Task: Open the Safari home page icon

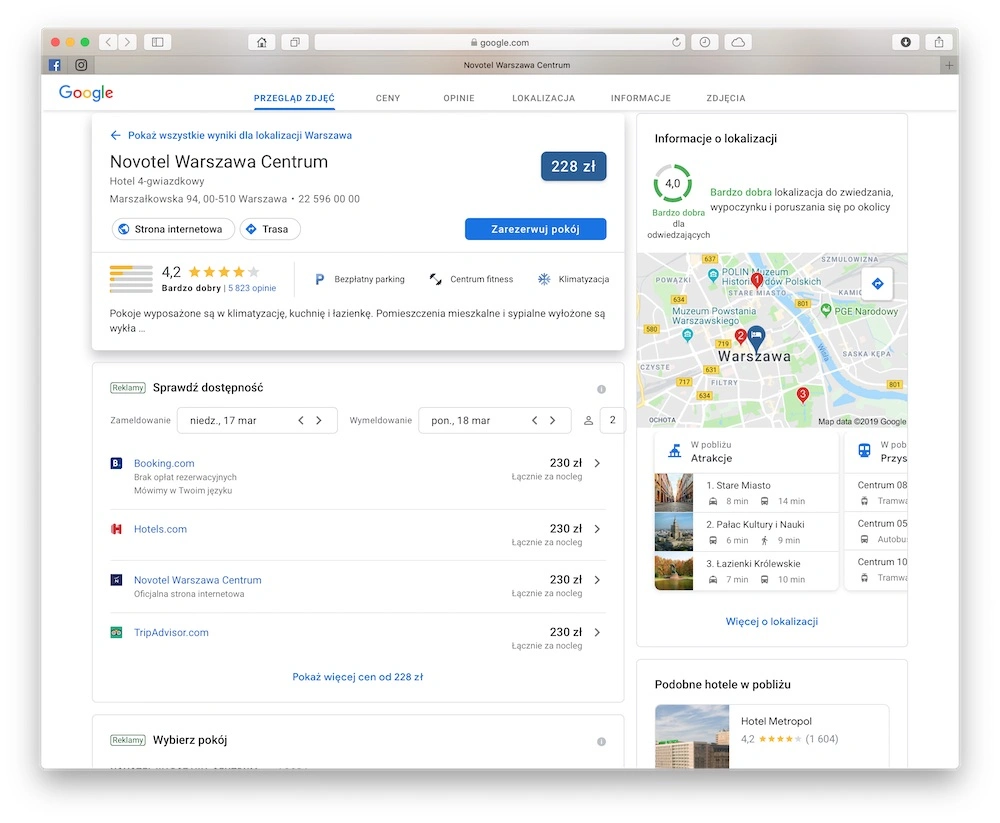Action: coord(261,42)
